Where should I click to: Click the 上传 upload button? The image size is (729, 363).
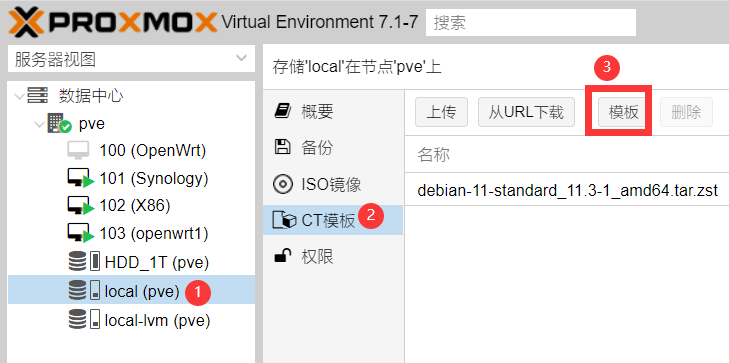point(441,112)
